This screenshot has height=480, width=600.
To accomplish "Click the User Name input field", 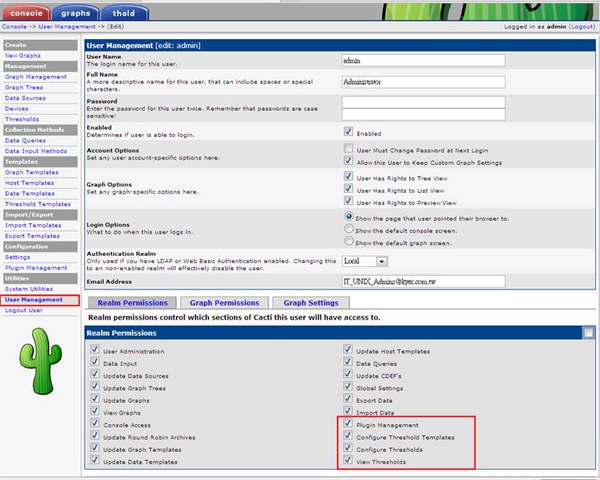I will [x=423, y=60].
